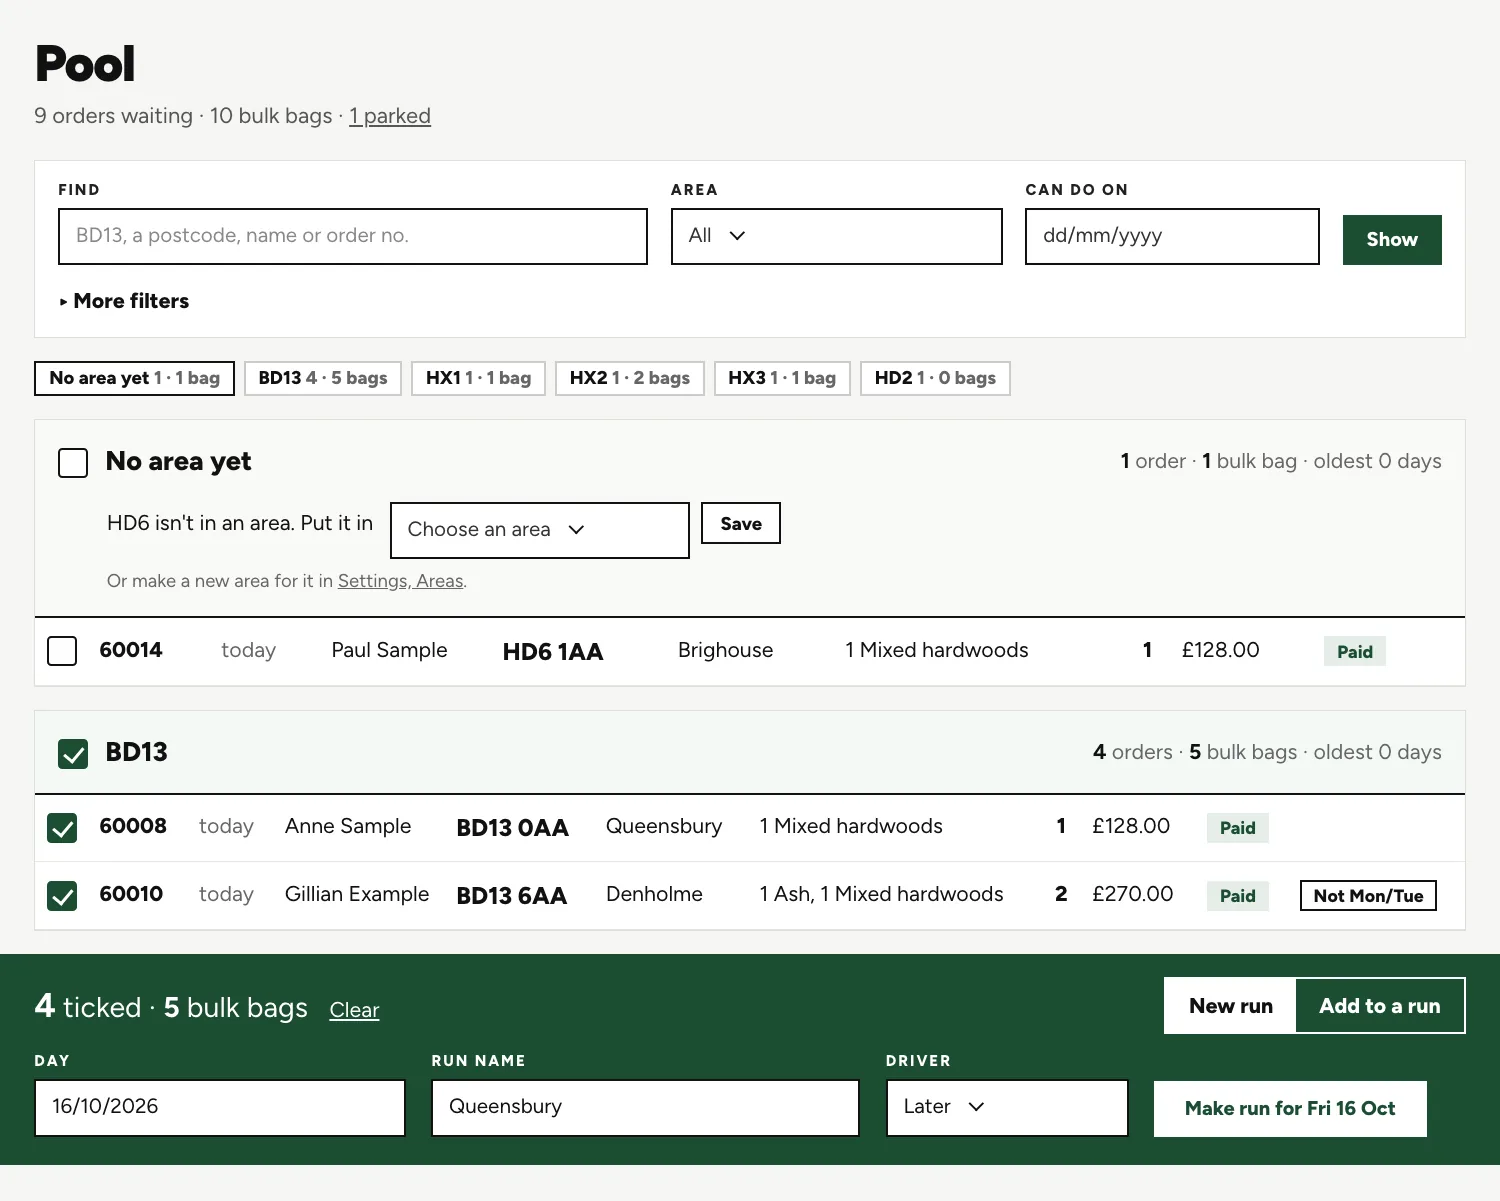This screenshot has width=1500, height=1201.
Task: Click the Run name field
Action: [x=645, y=1107]
